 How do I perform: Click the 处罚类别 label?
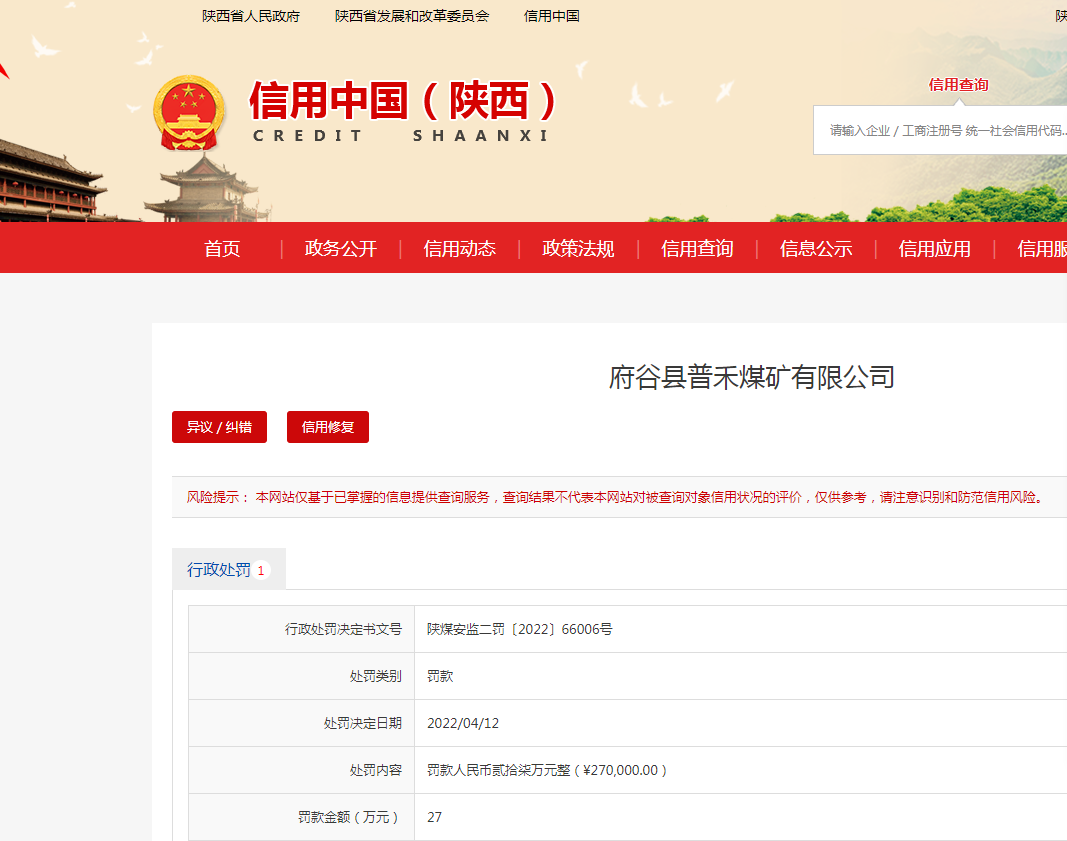[376, 676]
